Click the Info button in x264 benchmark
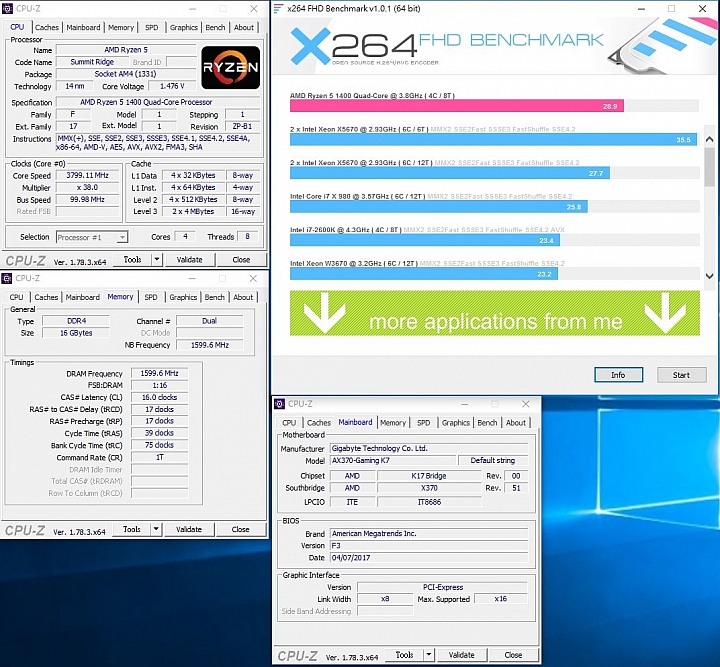The image size is (720, 667). 618,375
